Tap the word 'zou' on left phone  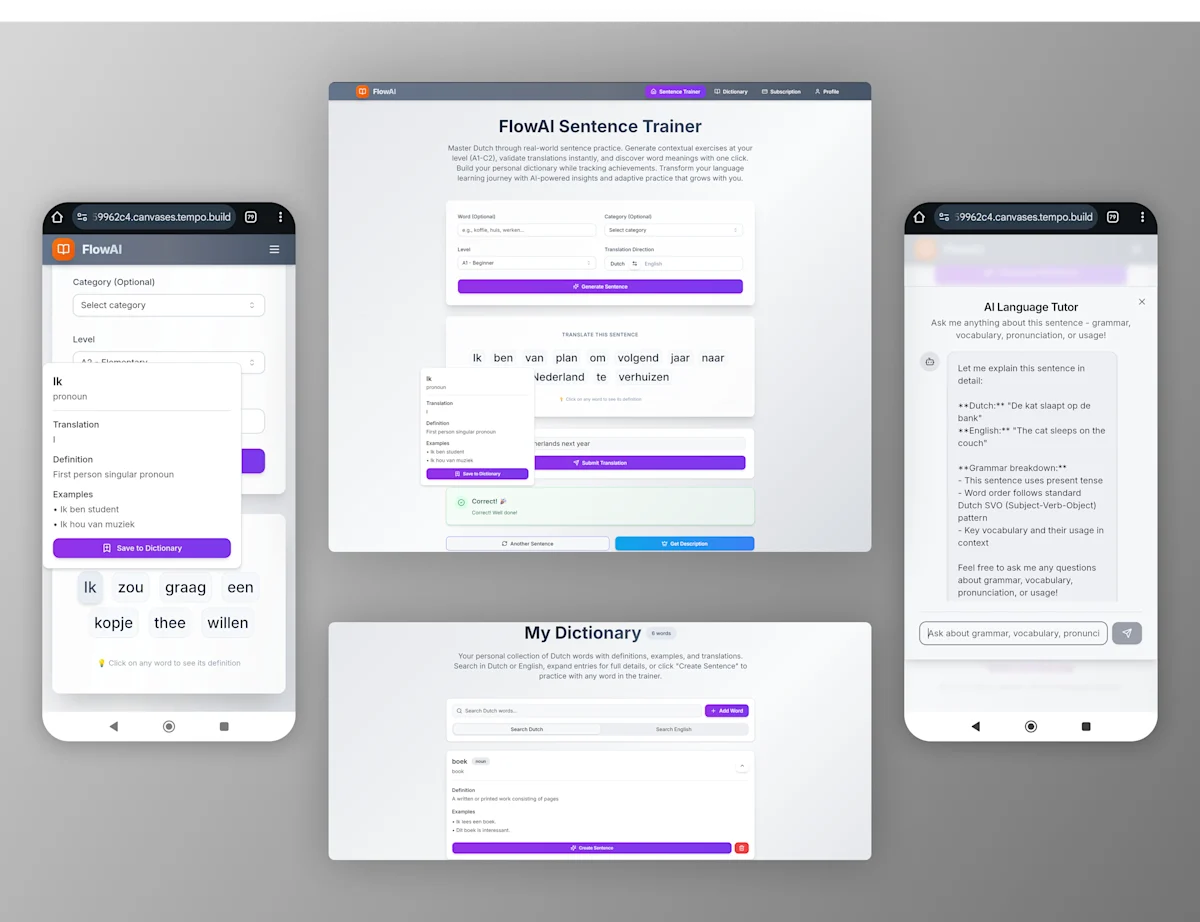[x=131, y=587]
